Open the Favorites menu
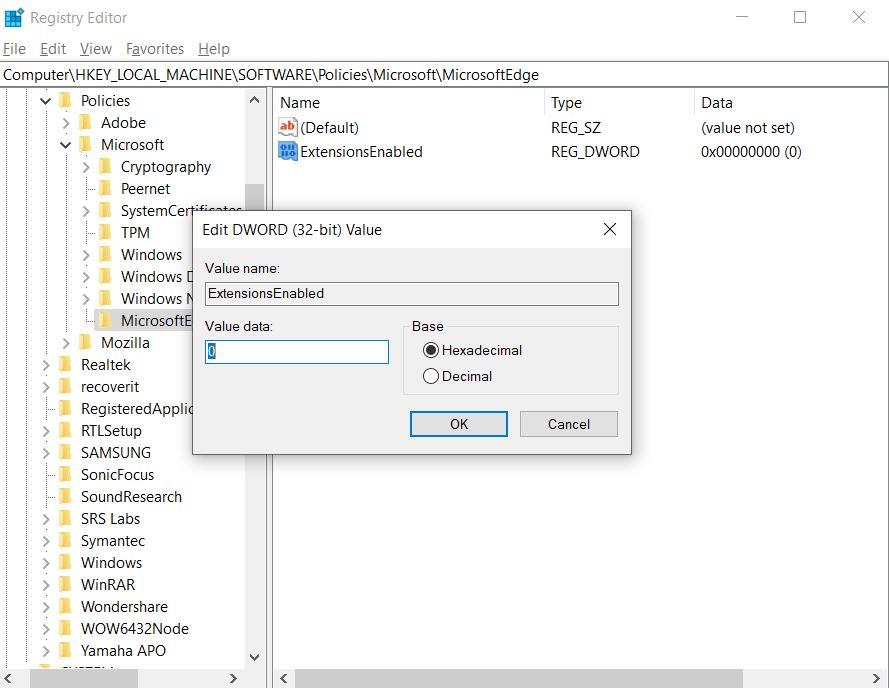The width and height of the screenshot is (889, 688). coord(154,49)
